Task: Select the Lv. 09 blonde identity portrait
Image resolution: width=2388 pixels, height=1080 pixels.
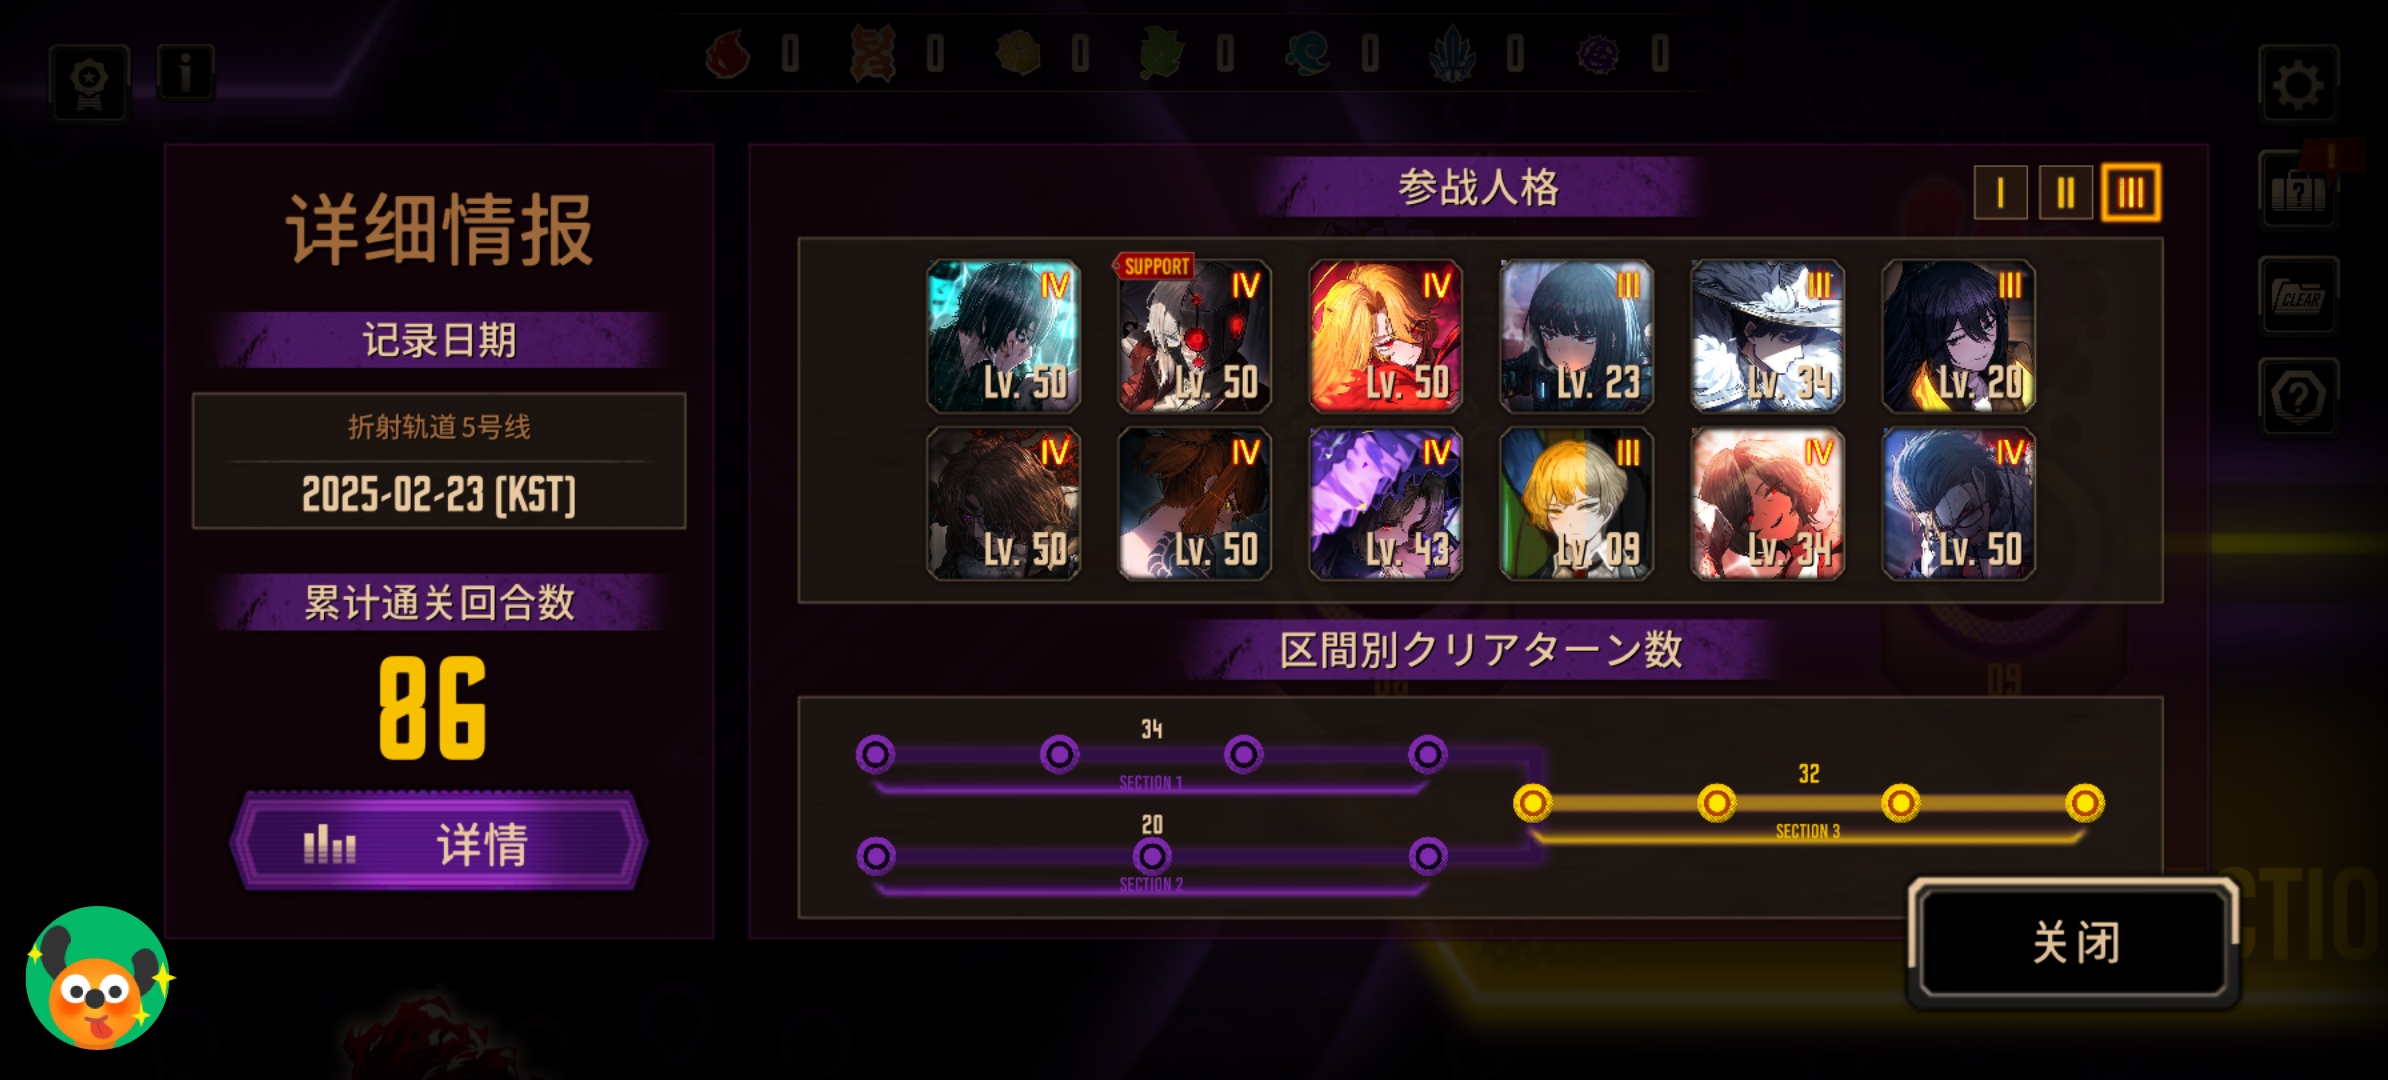Action: 1576,504
